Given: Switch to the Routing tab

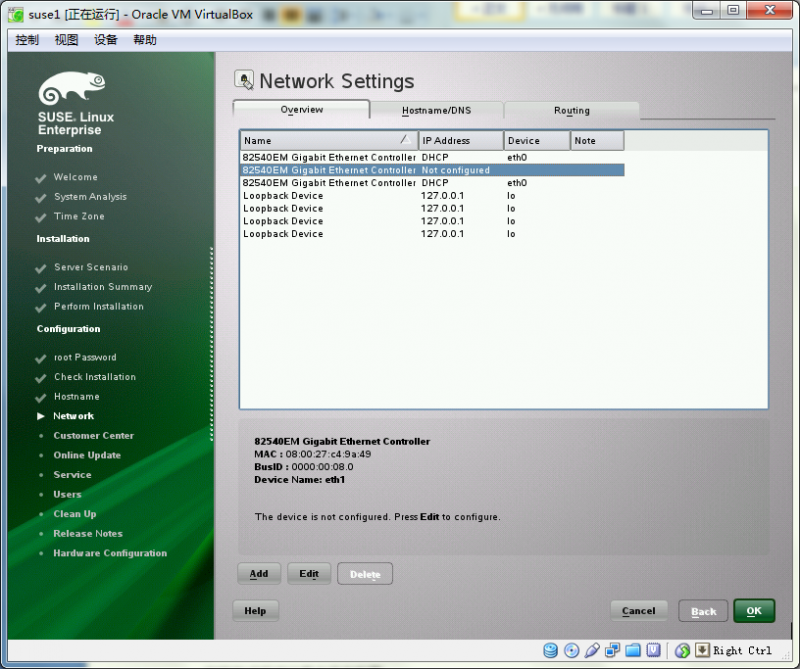Looking at the screenshot, I should pyautogui.click(x=572, y=110).
